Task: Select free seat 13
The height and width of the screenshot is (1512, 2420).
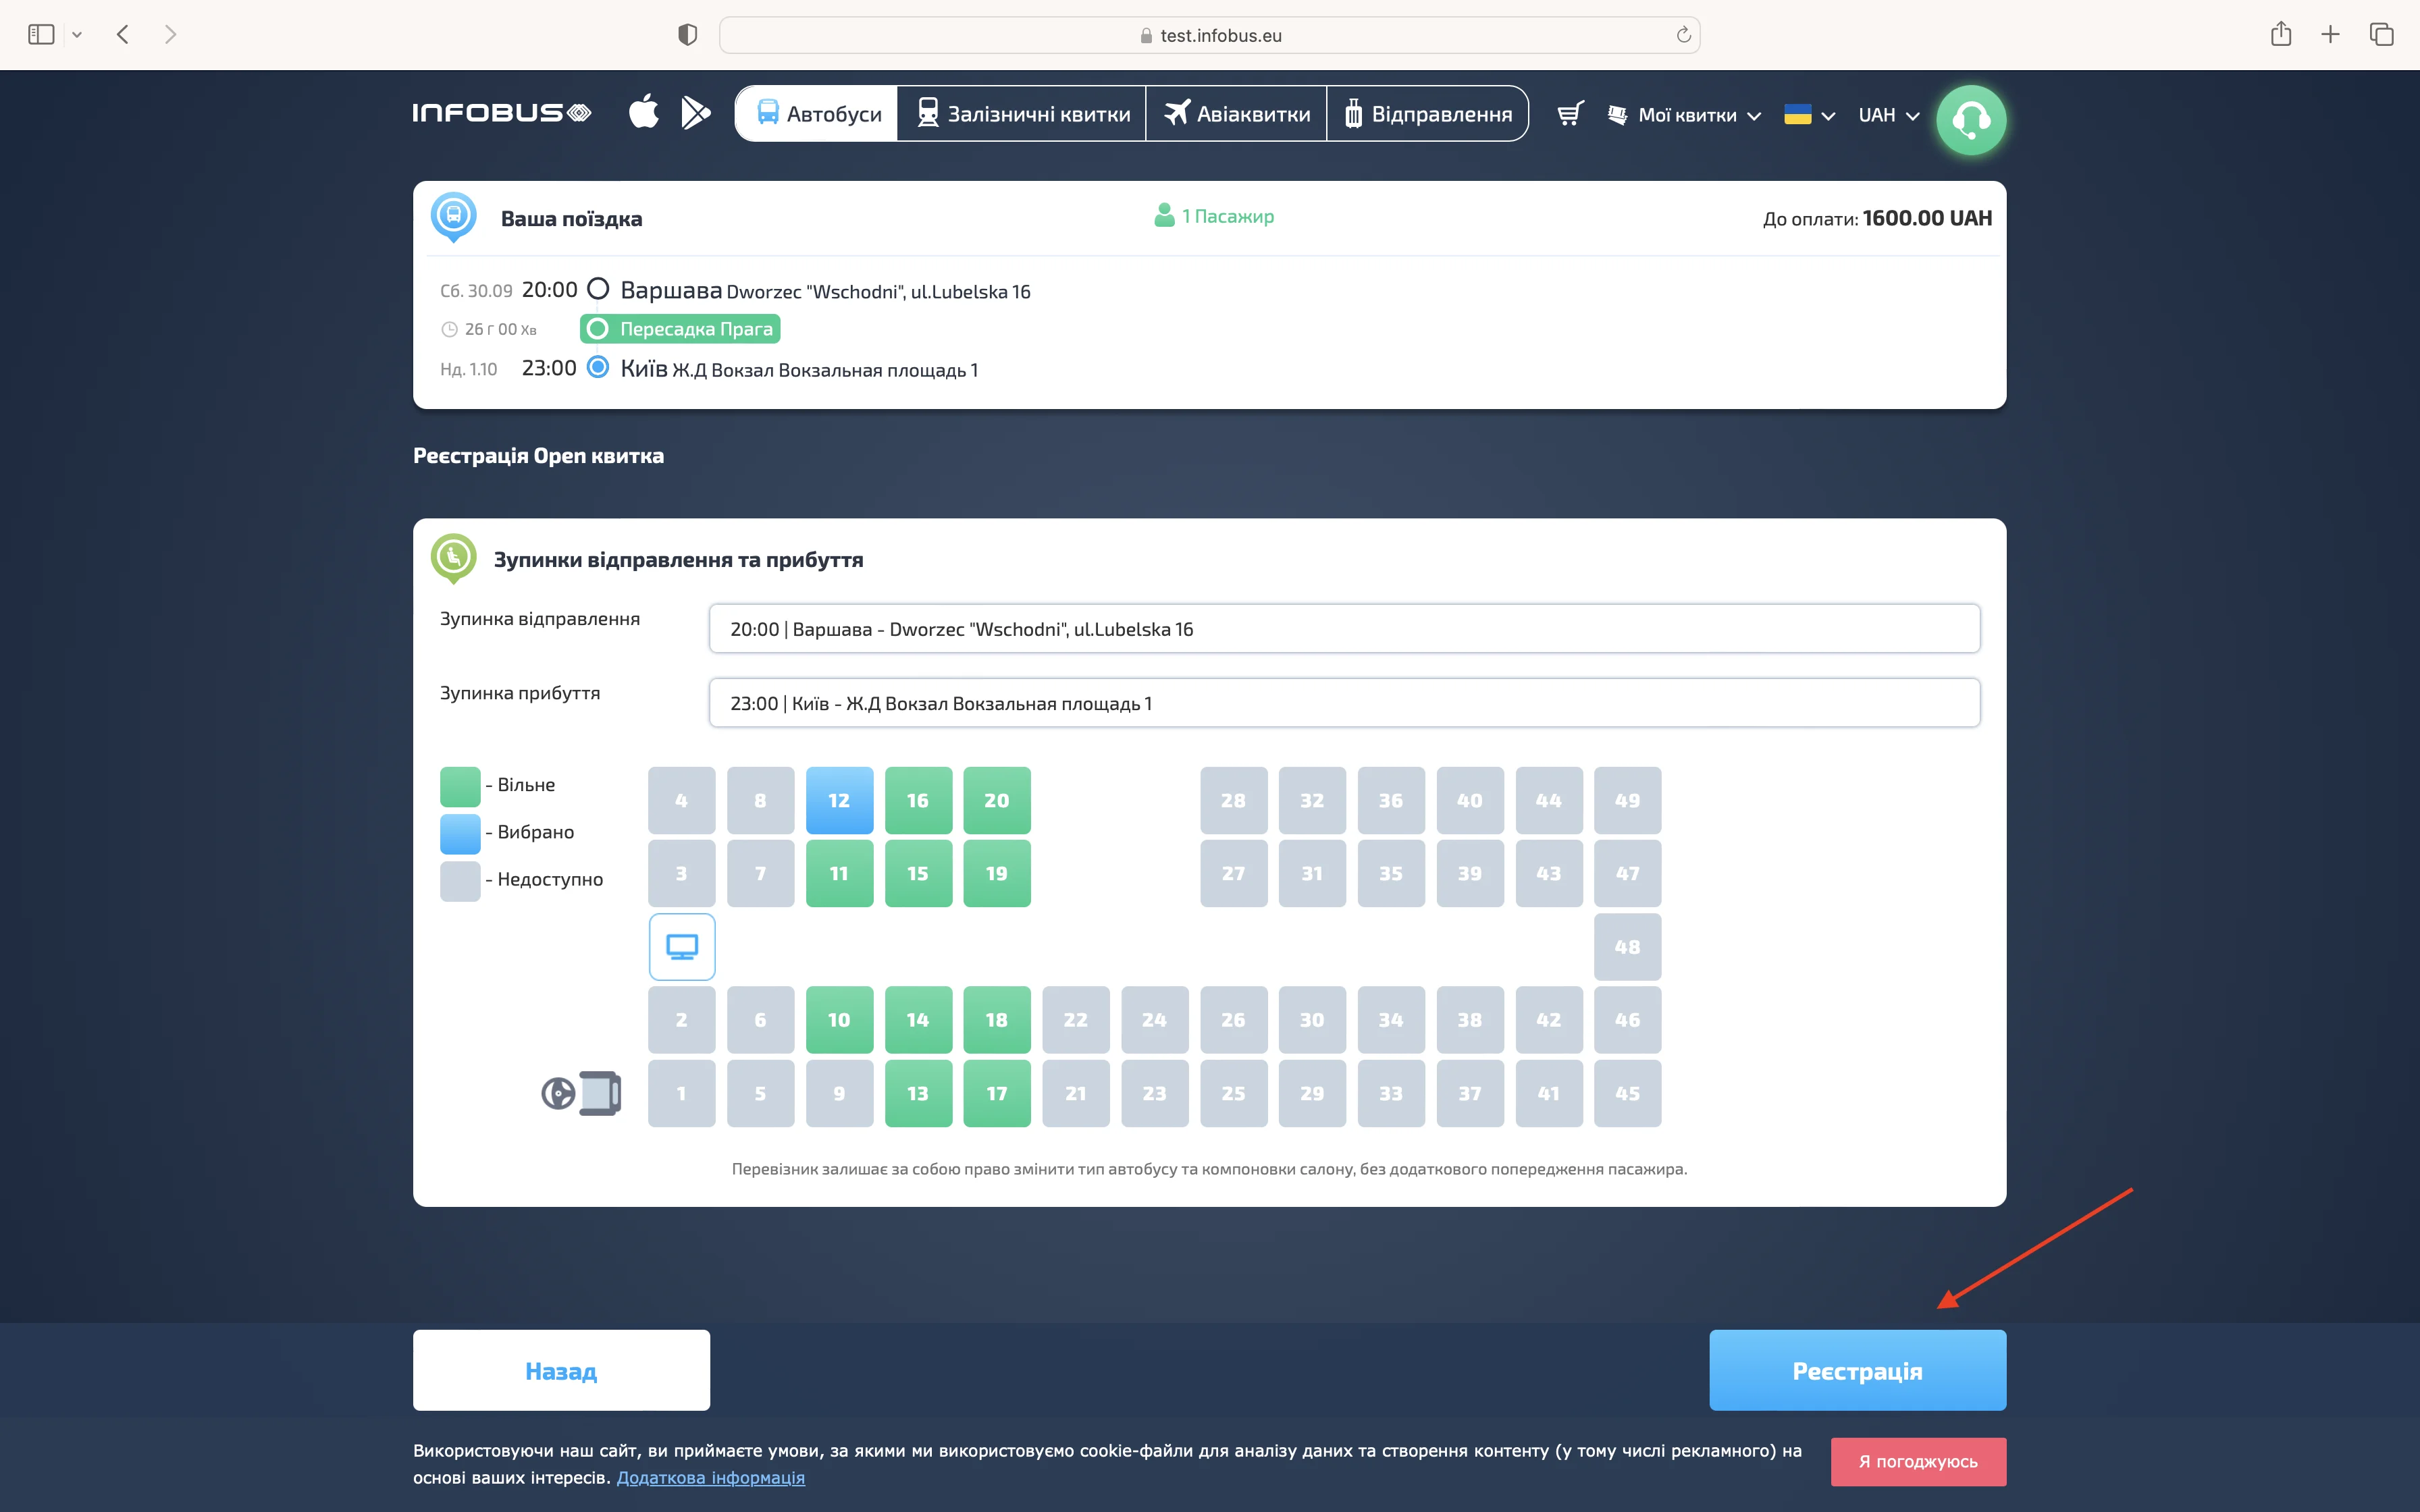Action: pos(917,1093)
